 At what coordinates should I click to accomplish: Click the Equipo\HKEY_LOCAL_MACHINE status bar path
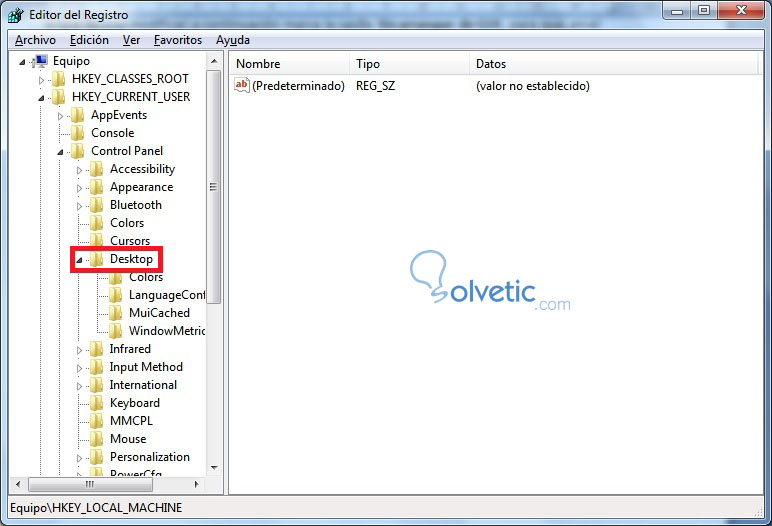pyautogui.click(x=96, y=508)
